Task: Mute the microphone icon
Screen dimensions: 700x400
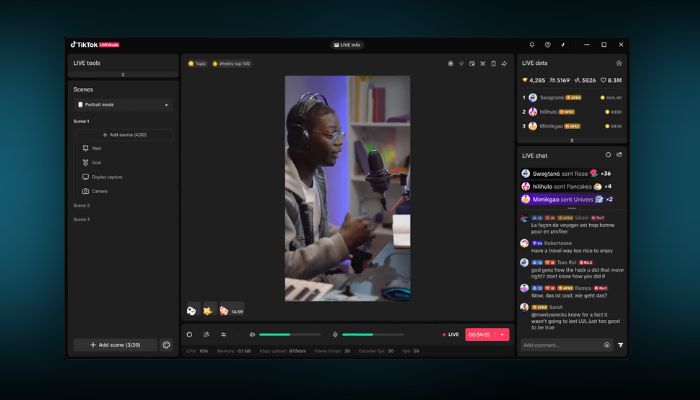Action: pos(334,334)
